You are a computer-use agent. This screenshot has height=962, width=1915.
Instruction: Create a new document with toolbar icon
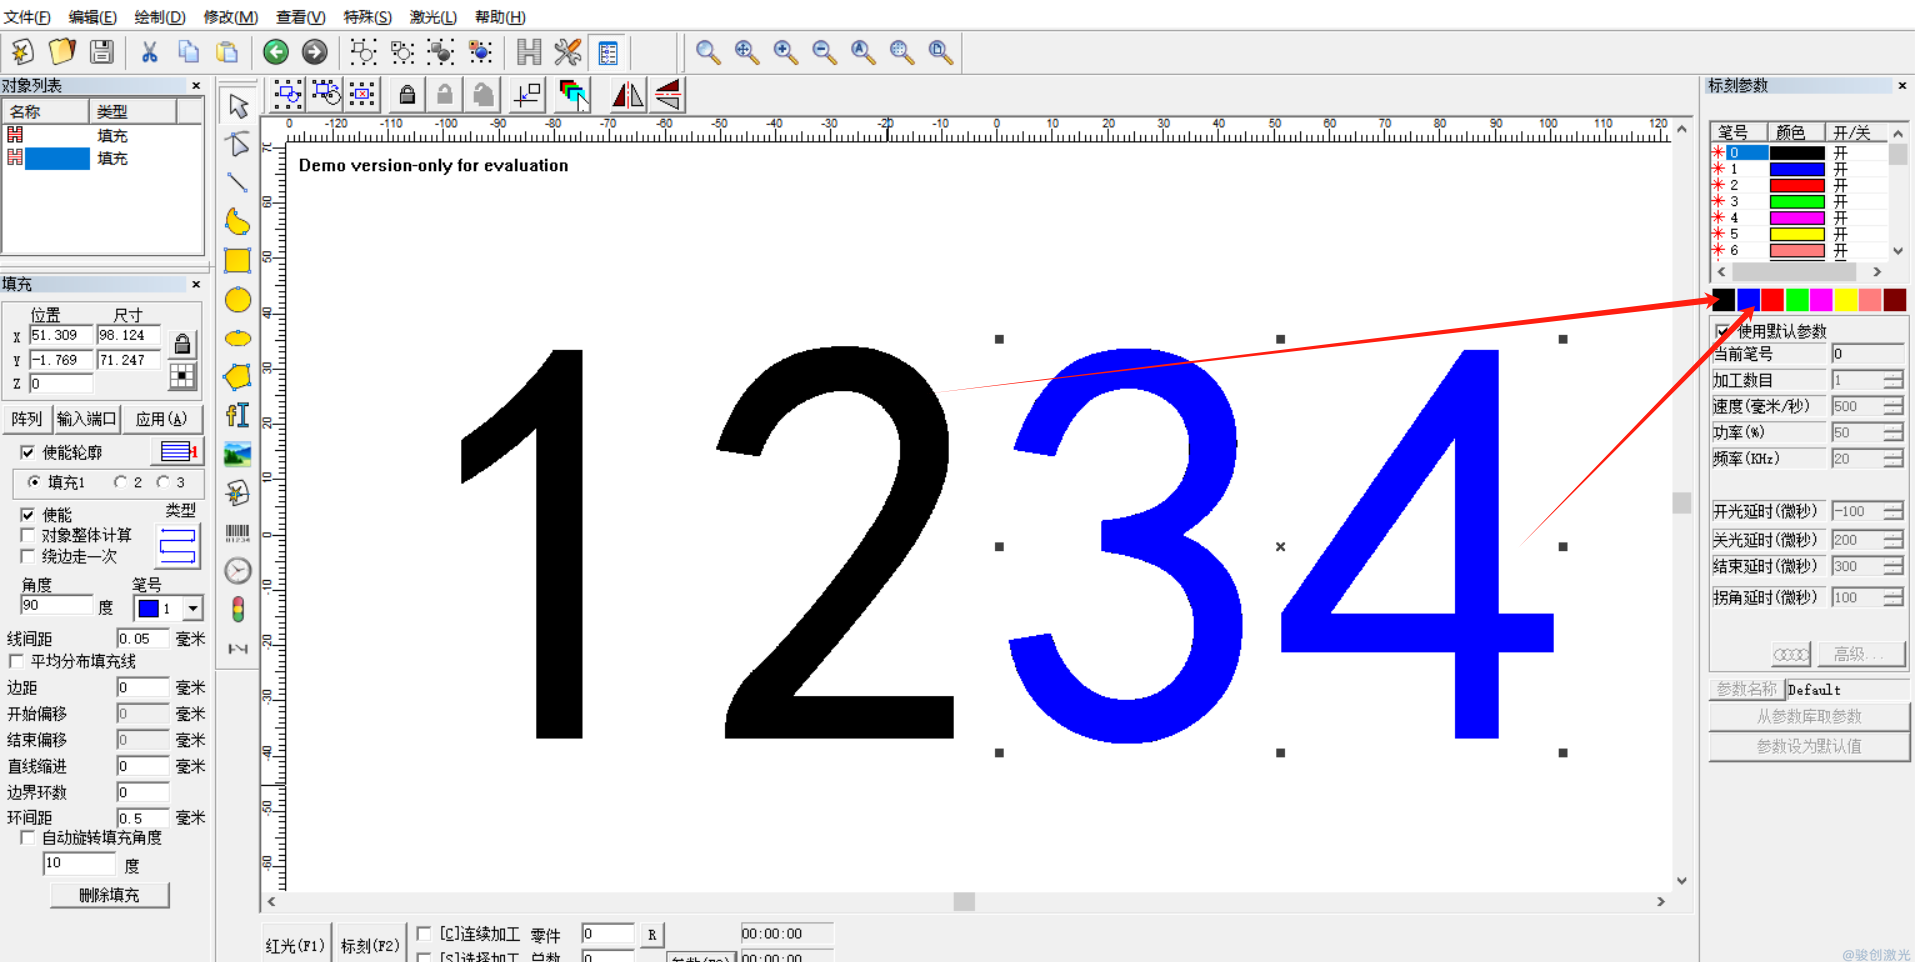(x=22, y=52)
